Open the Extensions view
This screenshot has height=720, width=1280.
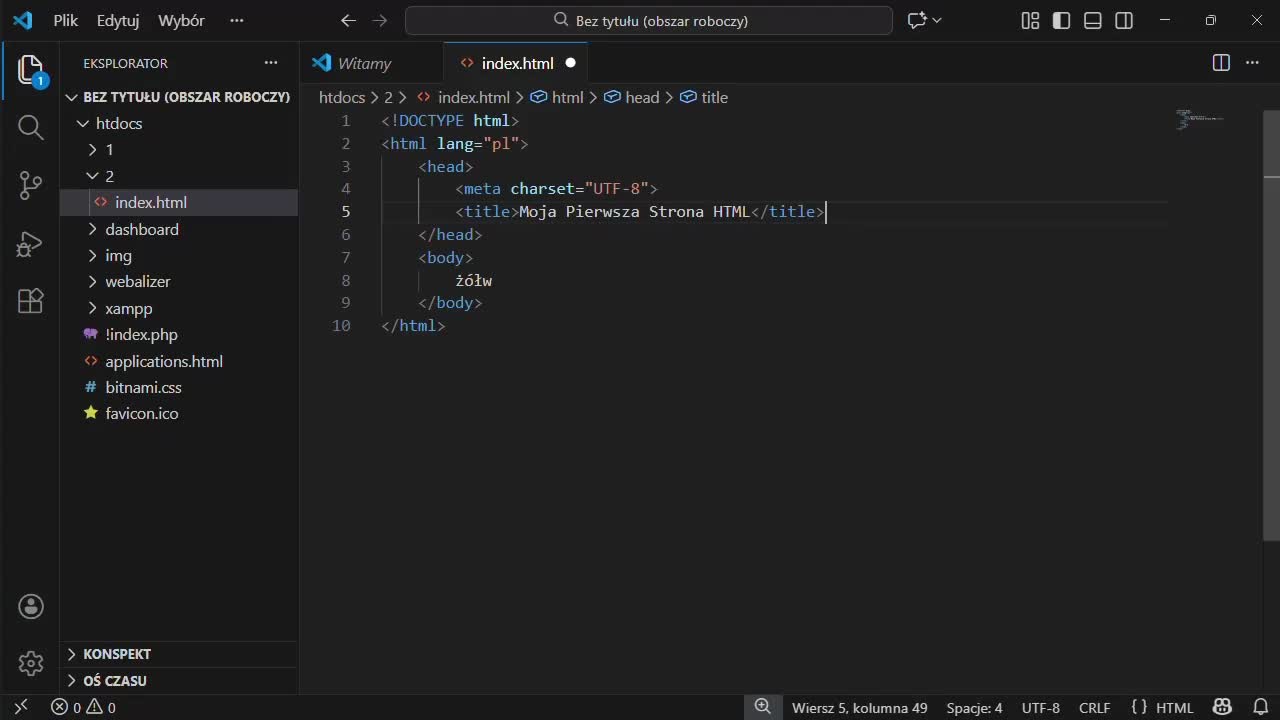30,301
